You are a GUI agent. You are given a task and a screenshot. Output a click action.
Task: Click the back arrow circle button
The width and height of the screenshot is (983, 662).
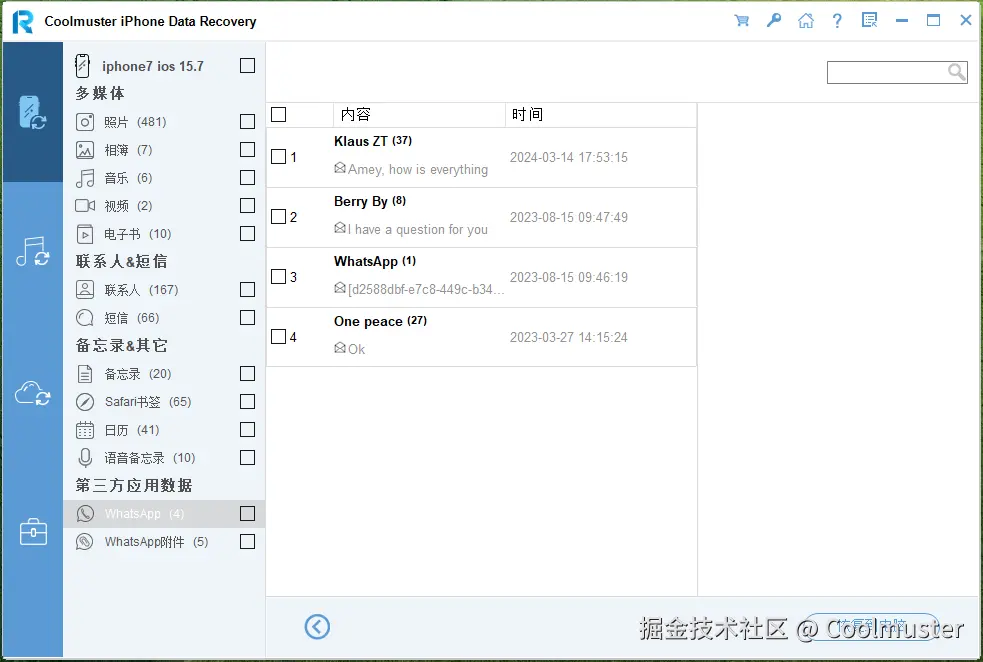(x=317, y=626)
